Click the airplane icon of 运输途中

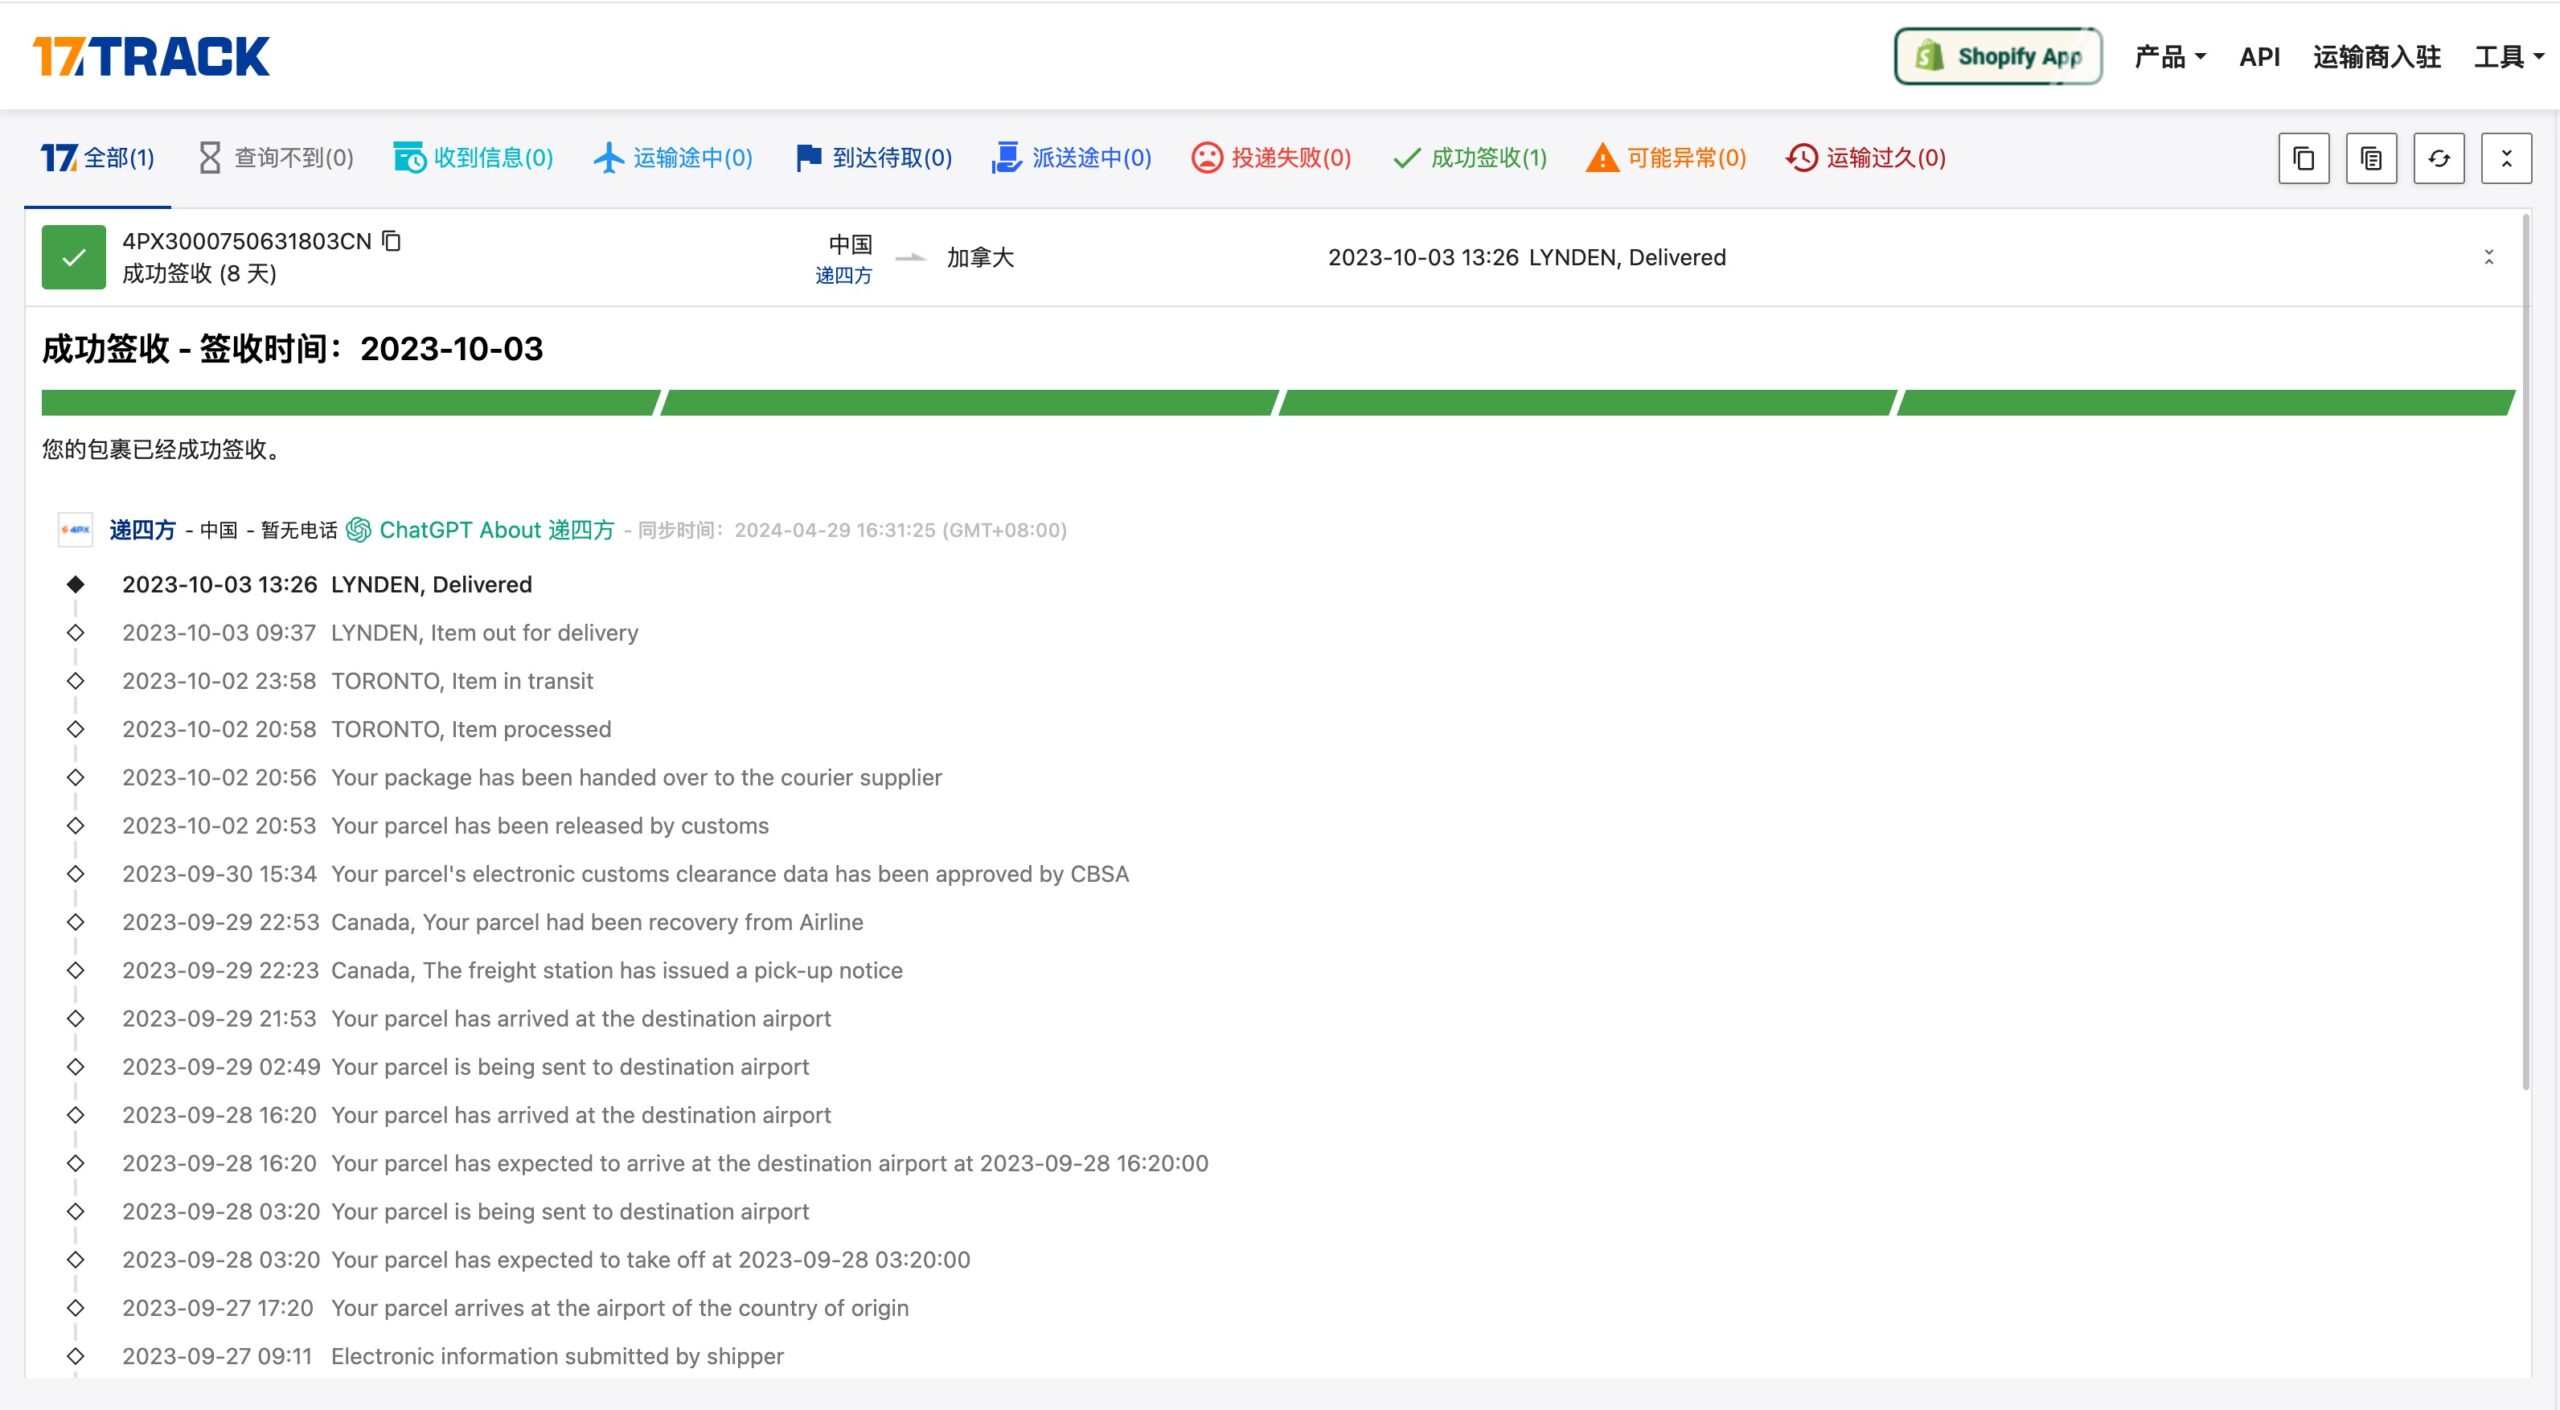[x=608, y=158]
